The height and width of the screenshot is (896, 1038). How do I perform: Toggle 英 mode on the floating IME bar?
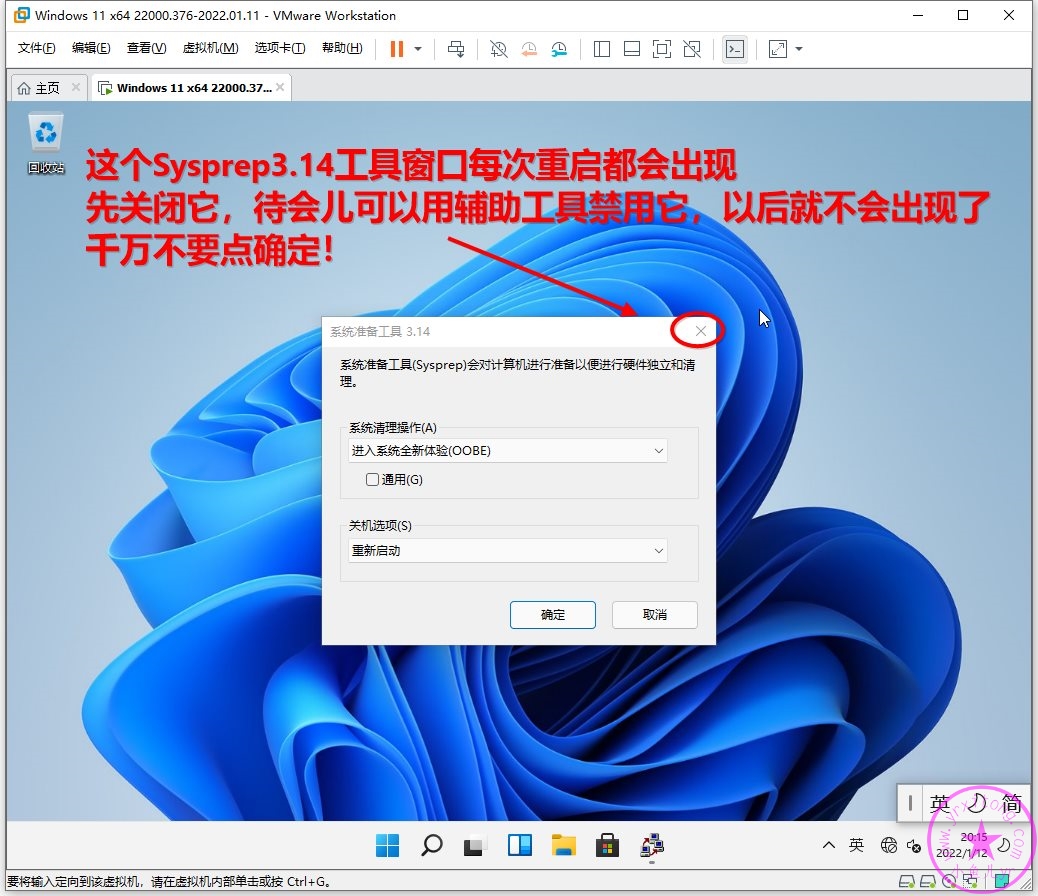point(940,804)
